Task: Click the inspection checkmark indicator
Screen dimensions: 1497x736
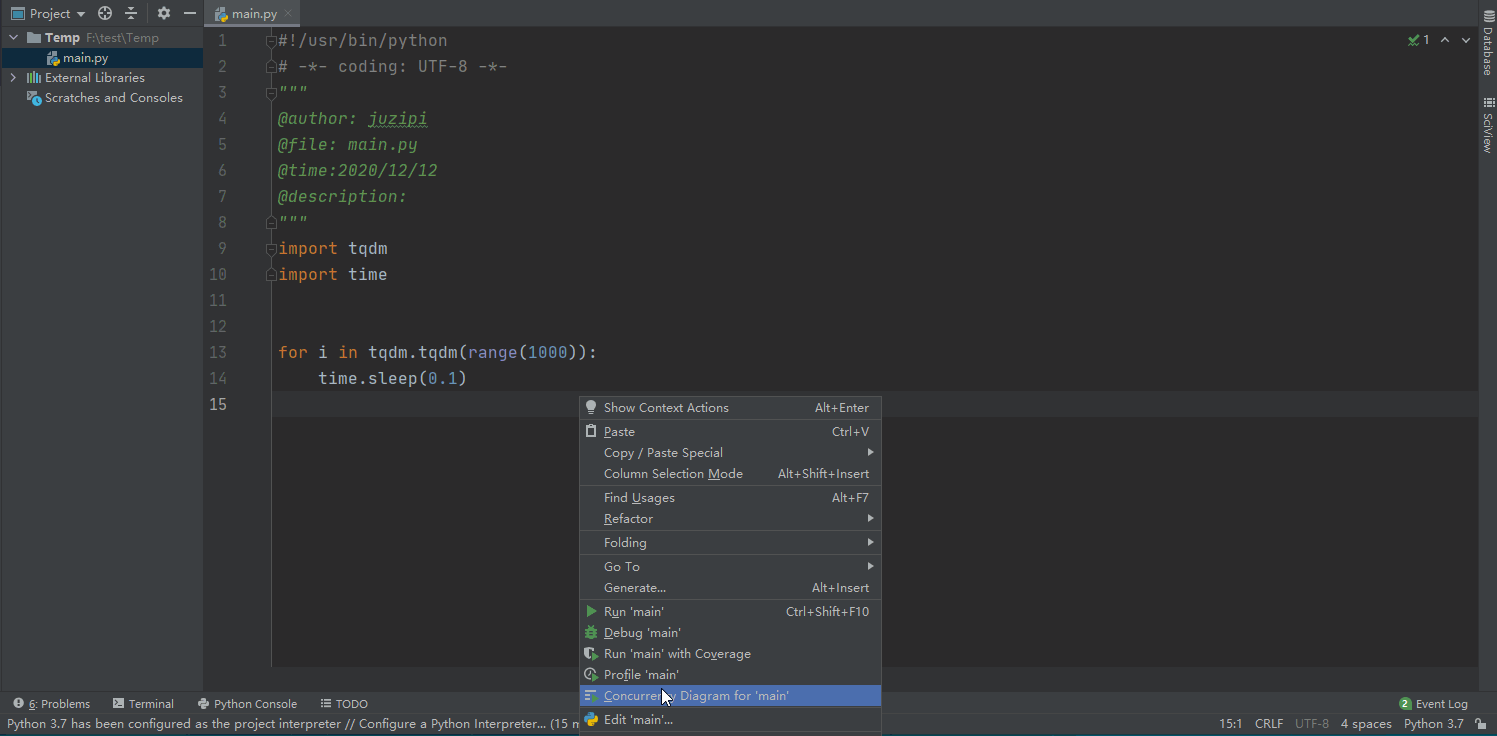Action: tap(1419, 40)
